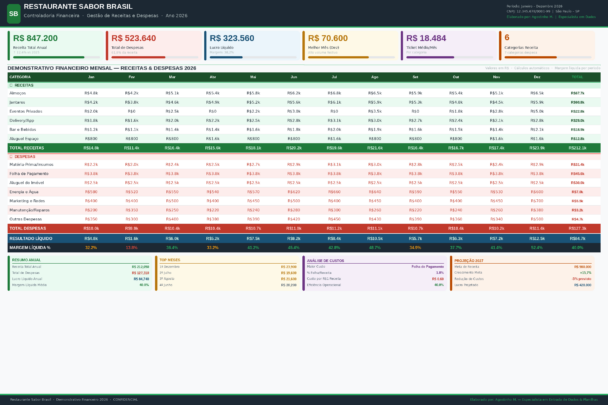Expand the RESUMO ANUAL panel header
The image size is (608, 405).
pyautogui.click(x=26, y=258)
